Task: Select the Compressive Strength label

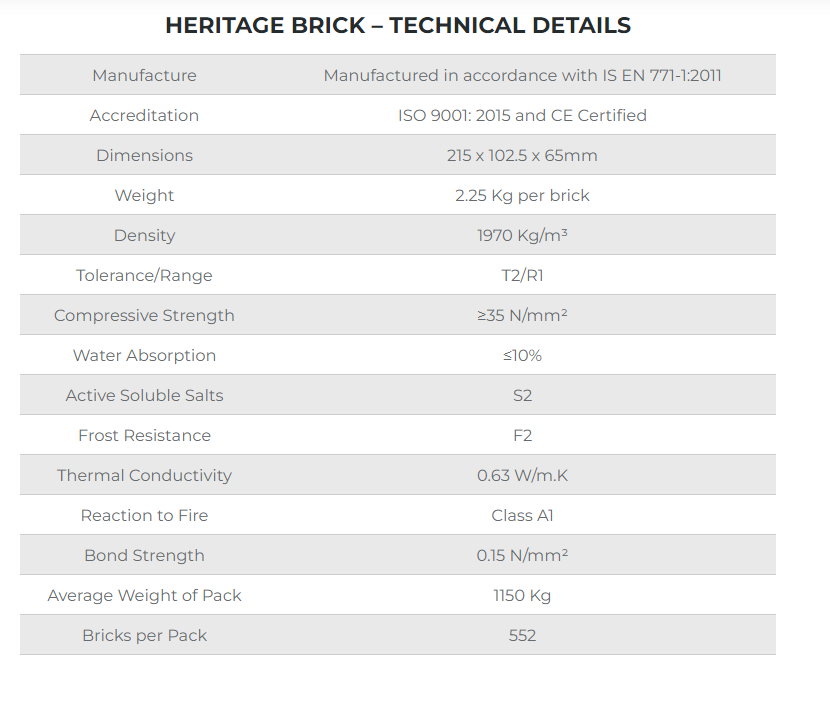Action: [x=145, y=315]
